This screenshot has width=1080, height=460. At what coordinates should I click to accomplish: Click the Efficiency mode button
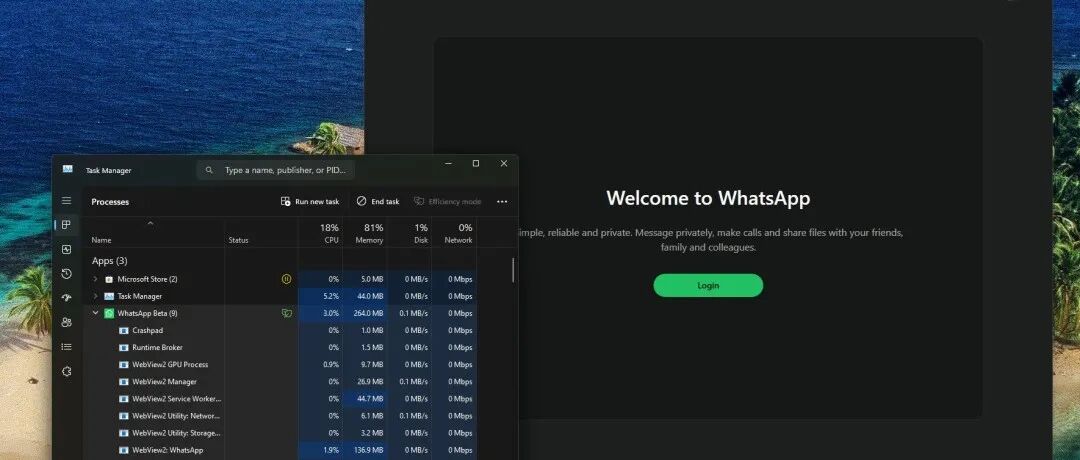click(x=448, y=202)
